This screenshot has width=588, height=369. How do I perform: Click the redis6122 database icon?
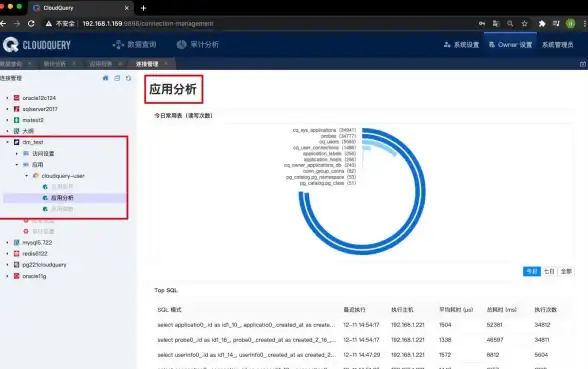point(16,254)
